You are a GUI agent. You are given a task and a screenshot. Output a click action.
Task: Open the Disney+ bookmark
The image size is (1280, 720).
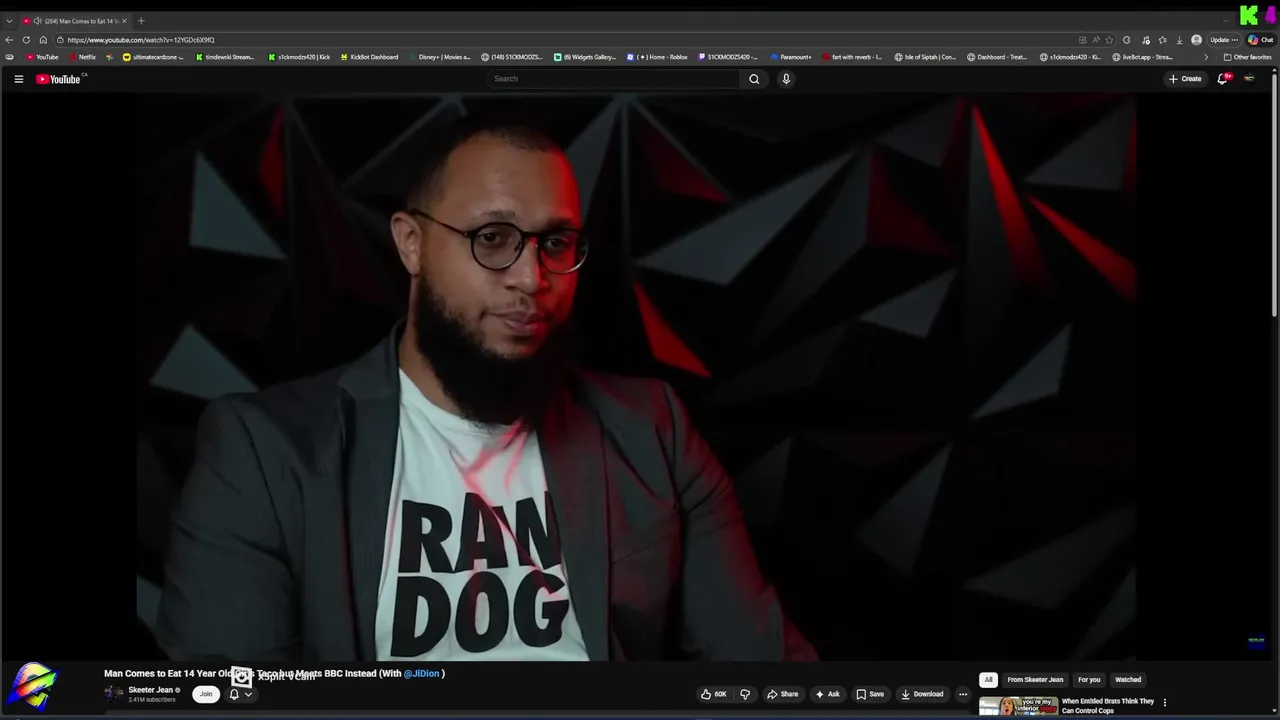[x=439, y=57]
